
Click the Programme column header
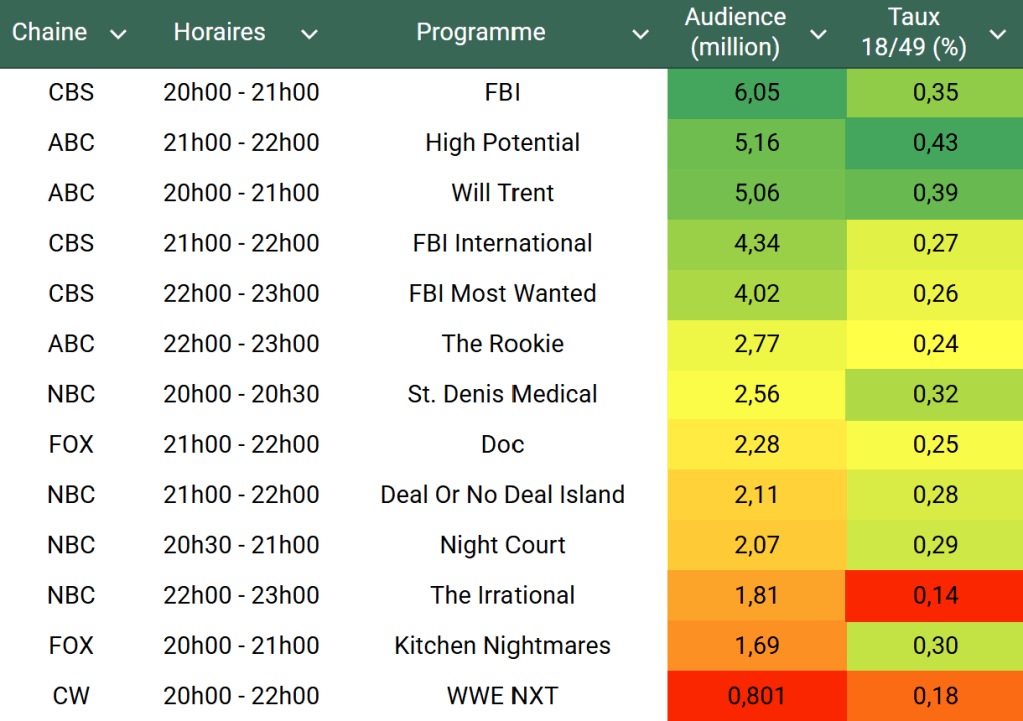pyautogui.click(x=481, y=32)
